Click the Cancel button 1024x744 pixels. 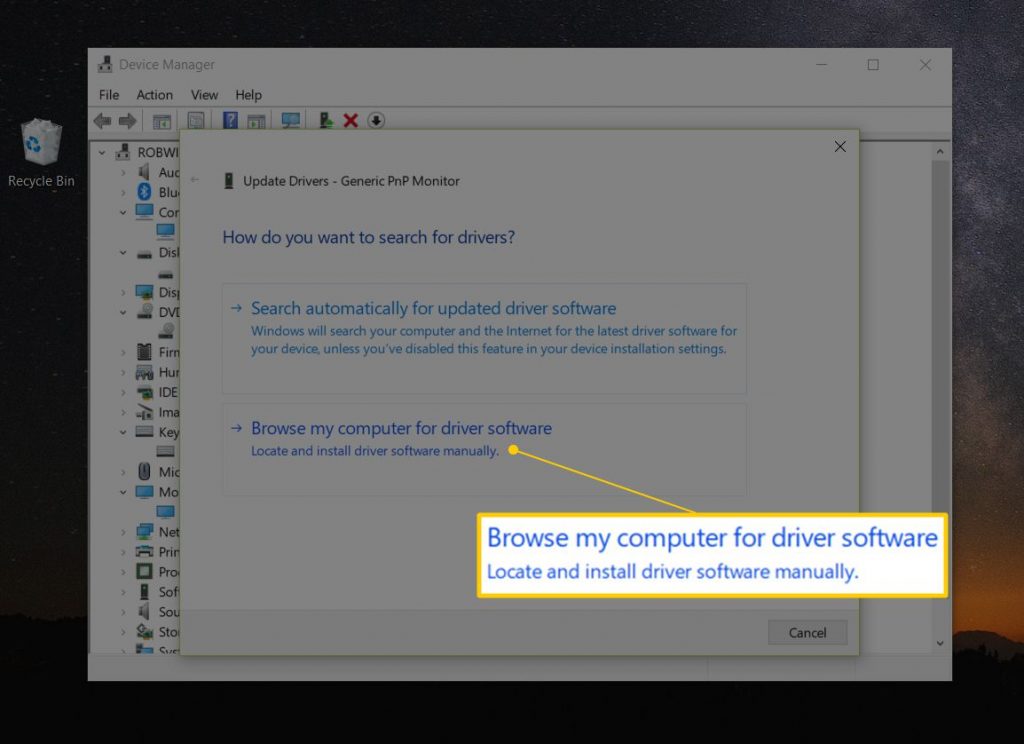[x=807, y=632]
